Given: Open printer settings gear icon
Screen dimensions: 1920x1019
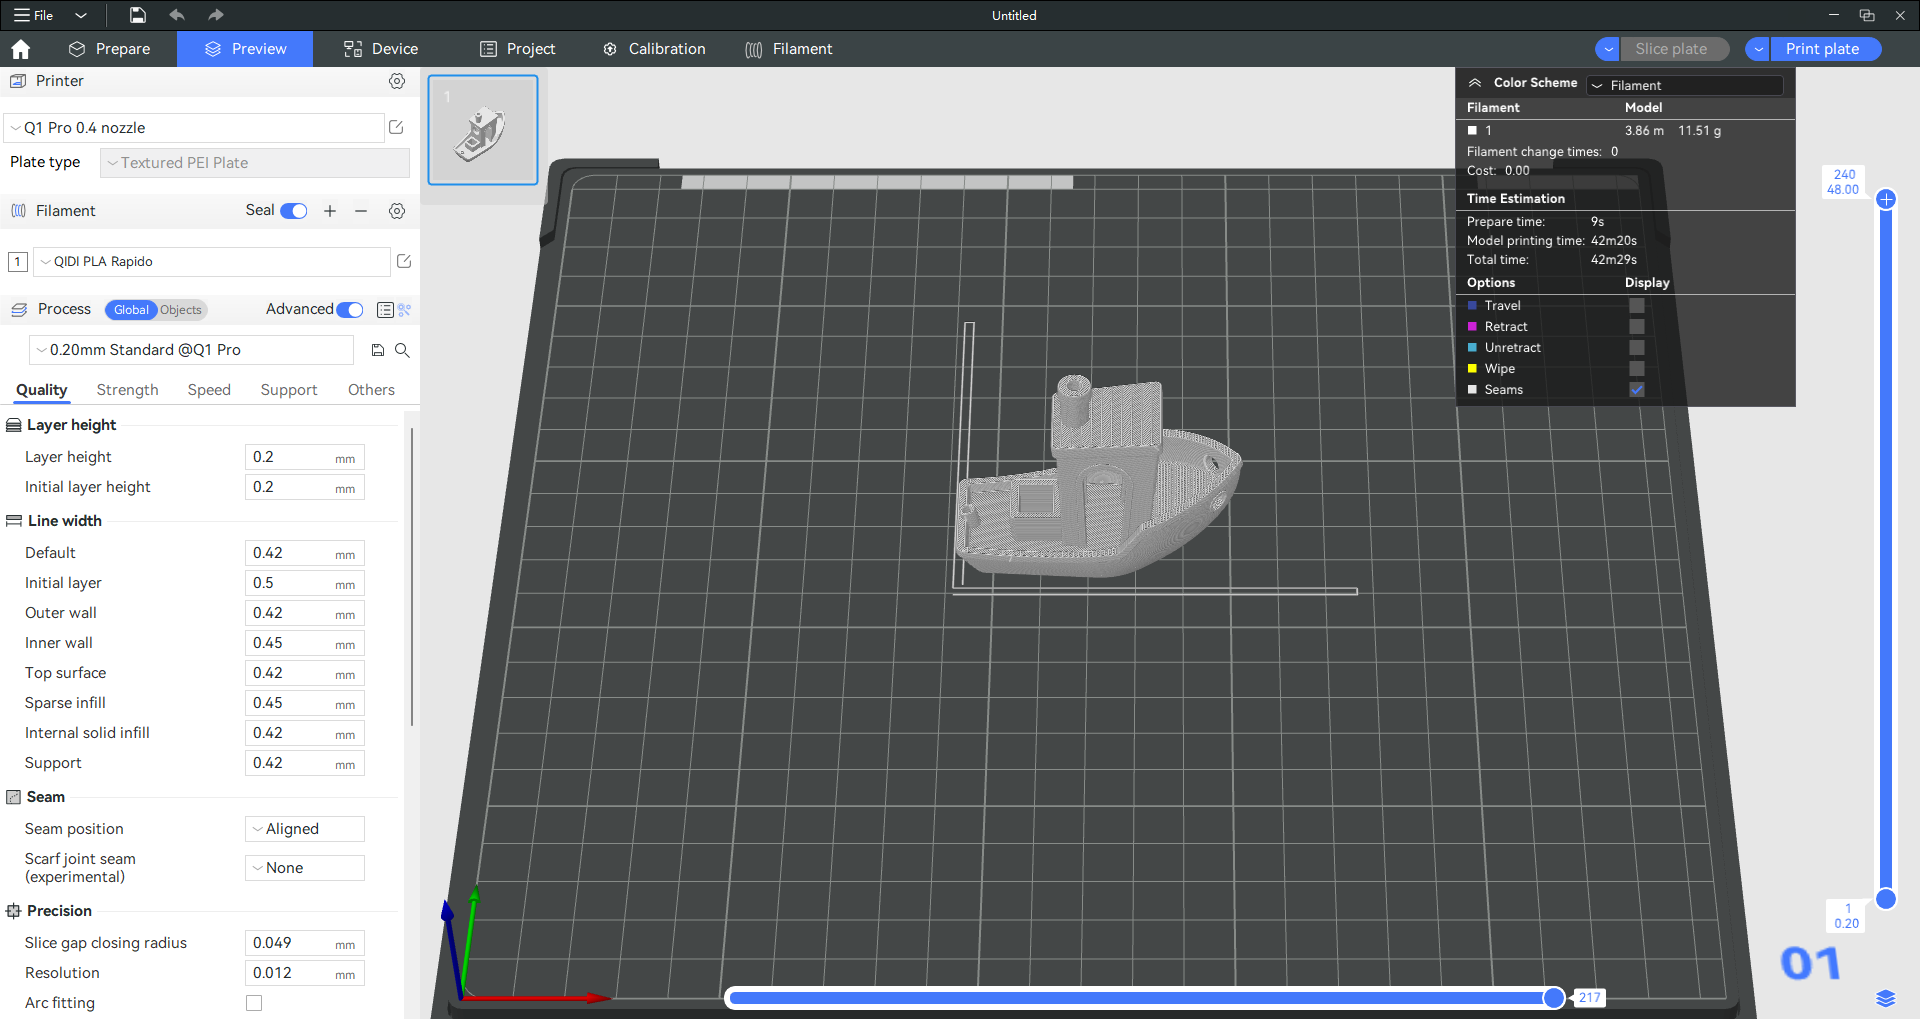Looking at the screenshot, I should pyautogui.click(x=397, y=81).
